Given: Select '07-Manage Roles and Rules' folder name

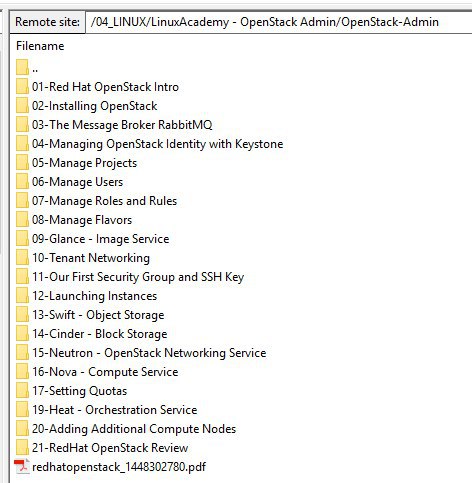Looking at the screenshot, I should 104,201.
